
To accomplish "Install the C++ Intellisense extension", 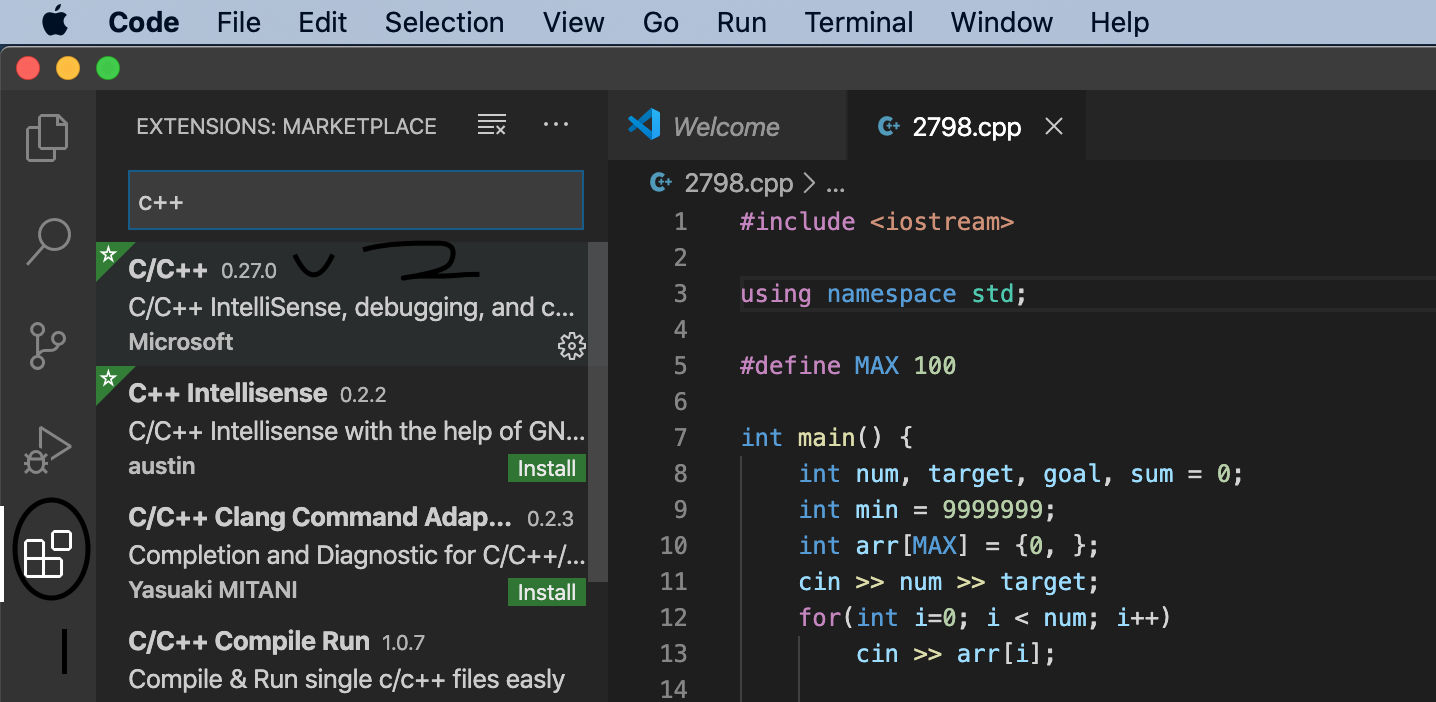I will pos(547,468).
